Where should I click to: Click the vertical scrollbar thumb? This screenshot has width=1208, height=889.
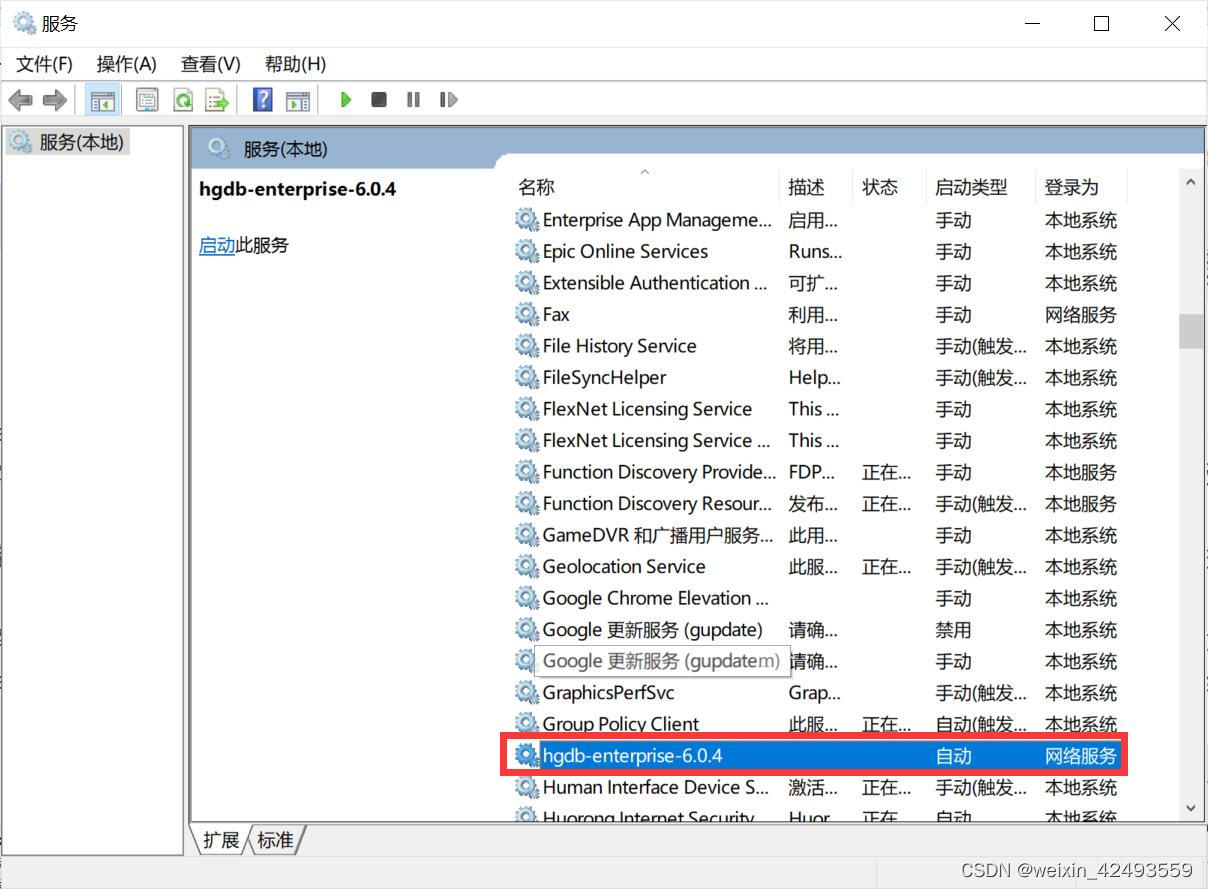(x=1190, y=332)
